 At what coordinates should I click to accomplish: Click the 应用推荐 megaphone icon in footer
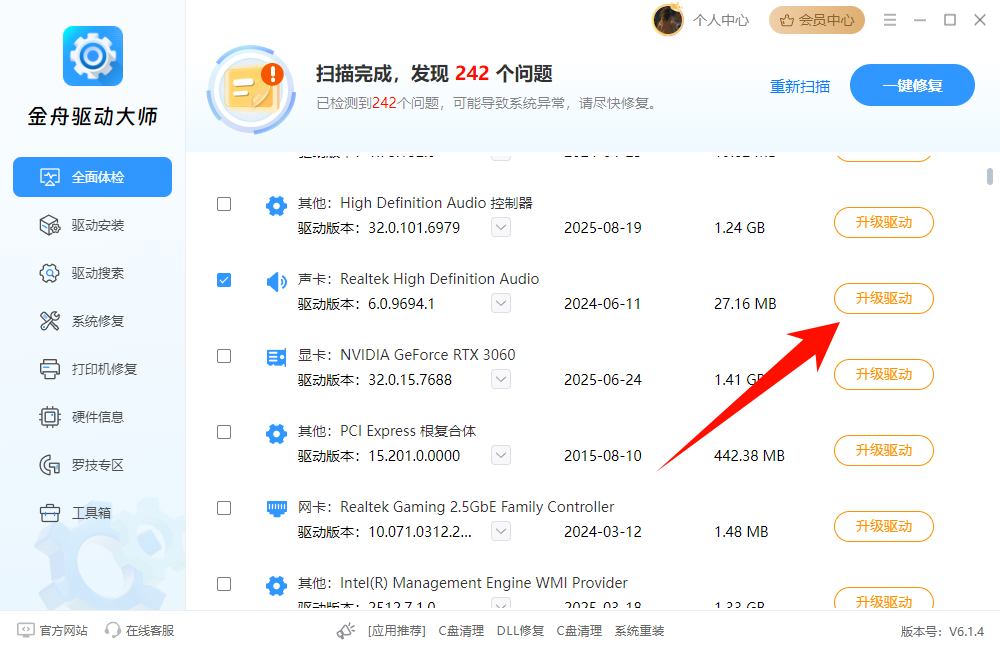(x=346, y=631)
